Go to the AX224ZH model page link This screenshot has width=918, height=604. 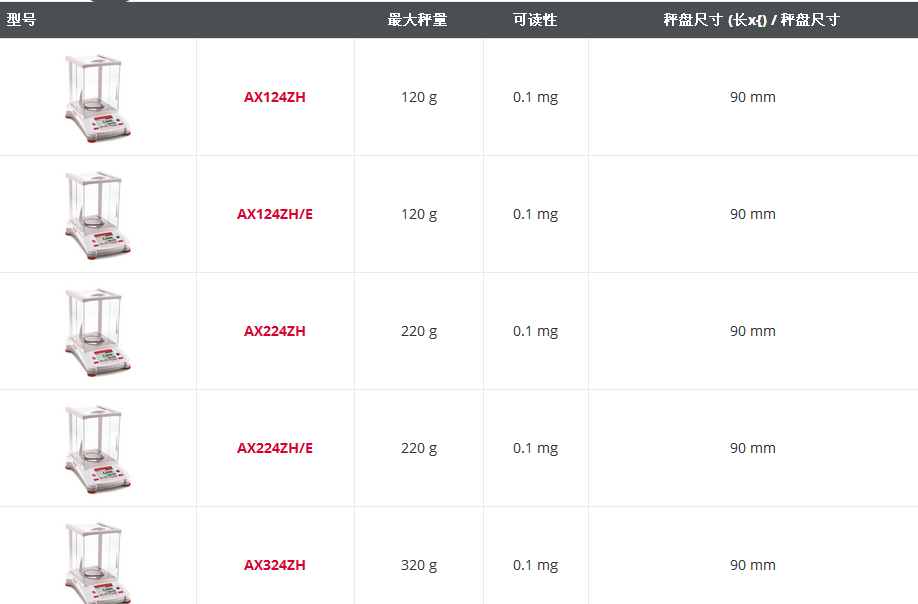[x=275, y=331]
